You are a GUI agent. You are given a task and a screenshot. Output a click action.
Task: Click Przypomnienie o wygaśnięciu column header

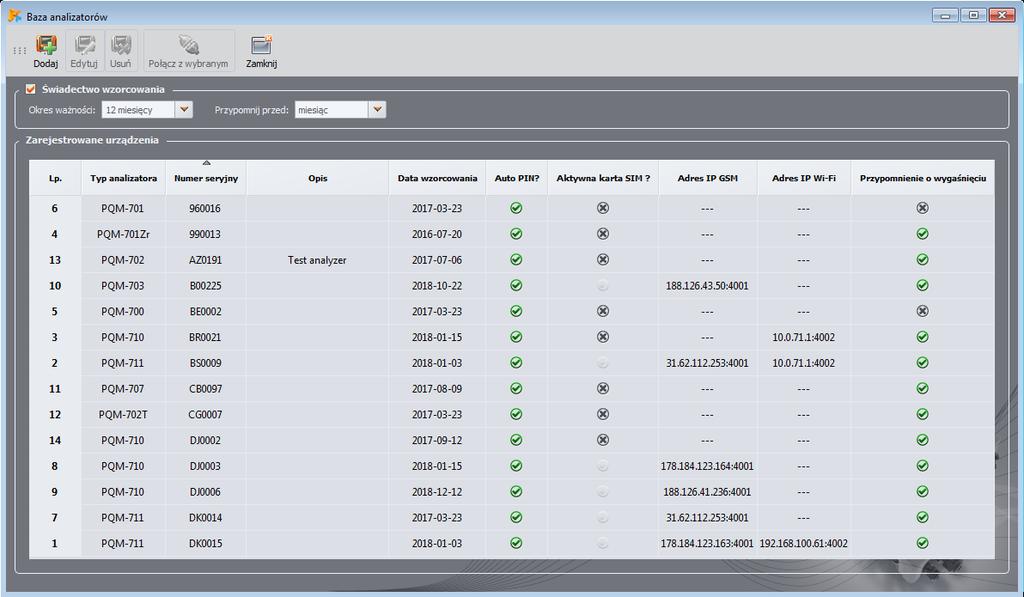coord(922,178)
